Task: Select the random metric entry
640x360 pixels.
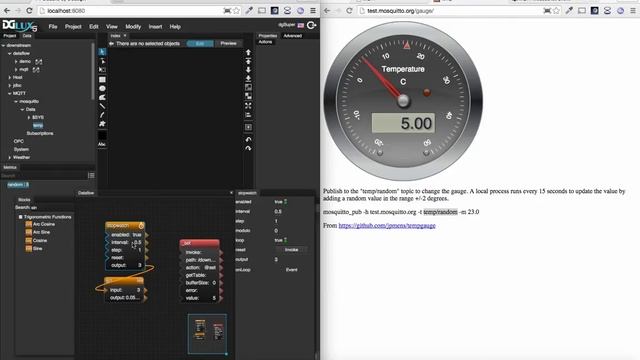Action: click(x=18, y=184)
